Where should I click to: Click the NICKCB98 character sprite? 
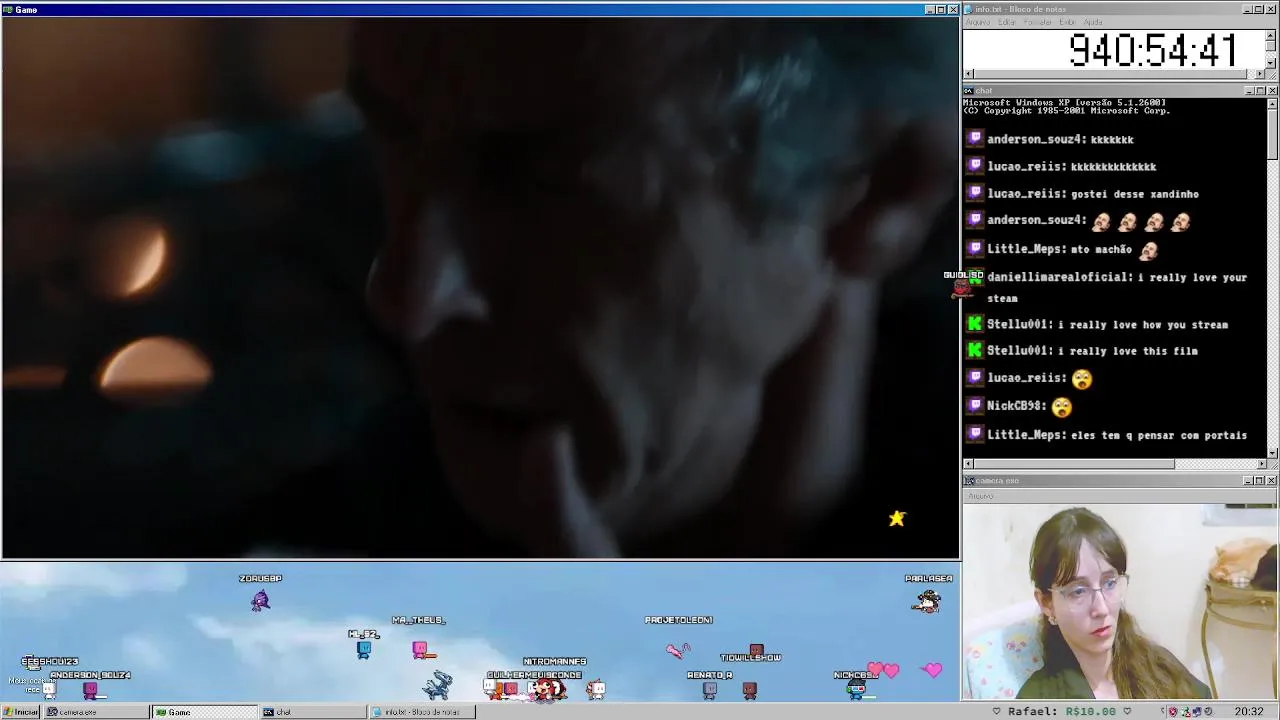(x=856, y=689)
